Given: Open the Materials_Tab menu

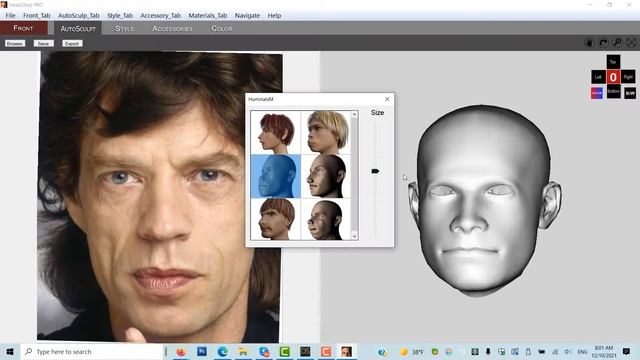Looking at the screenshot, I should click(x=208, y=16).
